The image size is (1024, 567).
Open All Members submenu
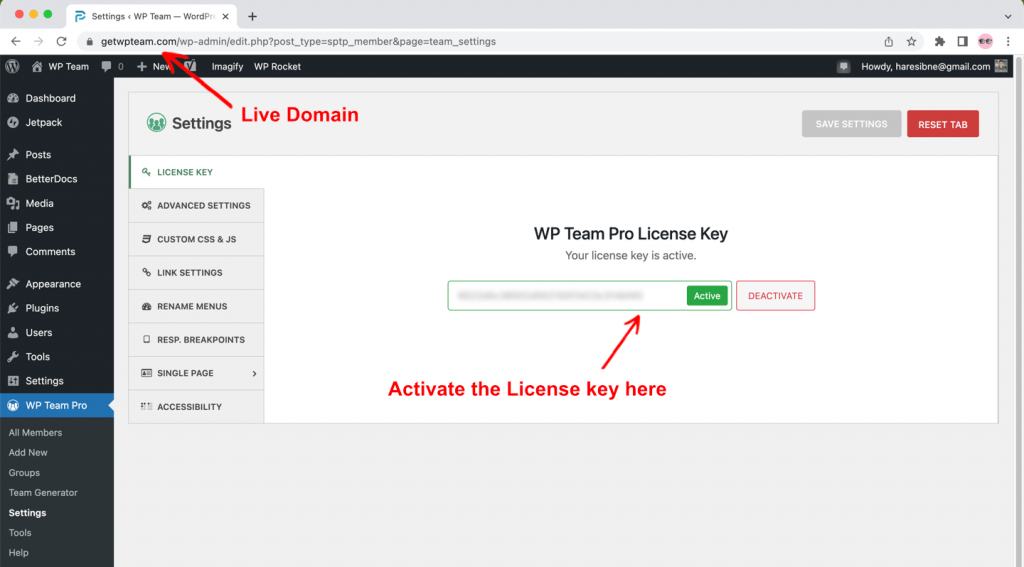35,432
